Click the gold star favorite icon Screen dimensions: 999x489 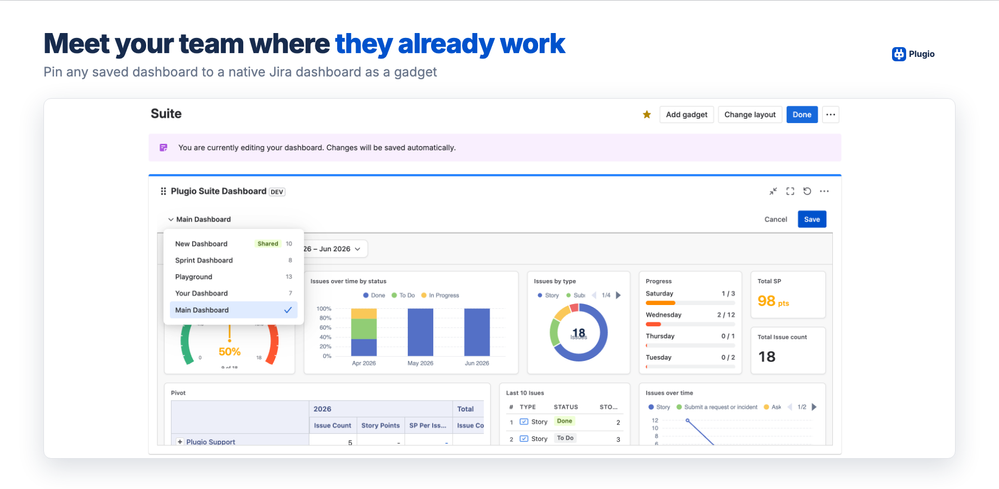[x=647, y=115]
